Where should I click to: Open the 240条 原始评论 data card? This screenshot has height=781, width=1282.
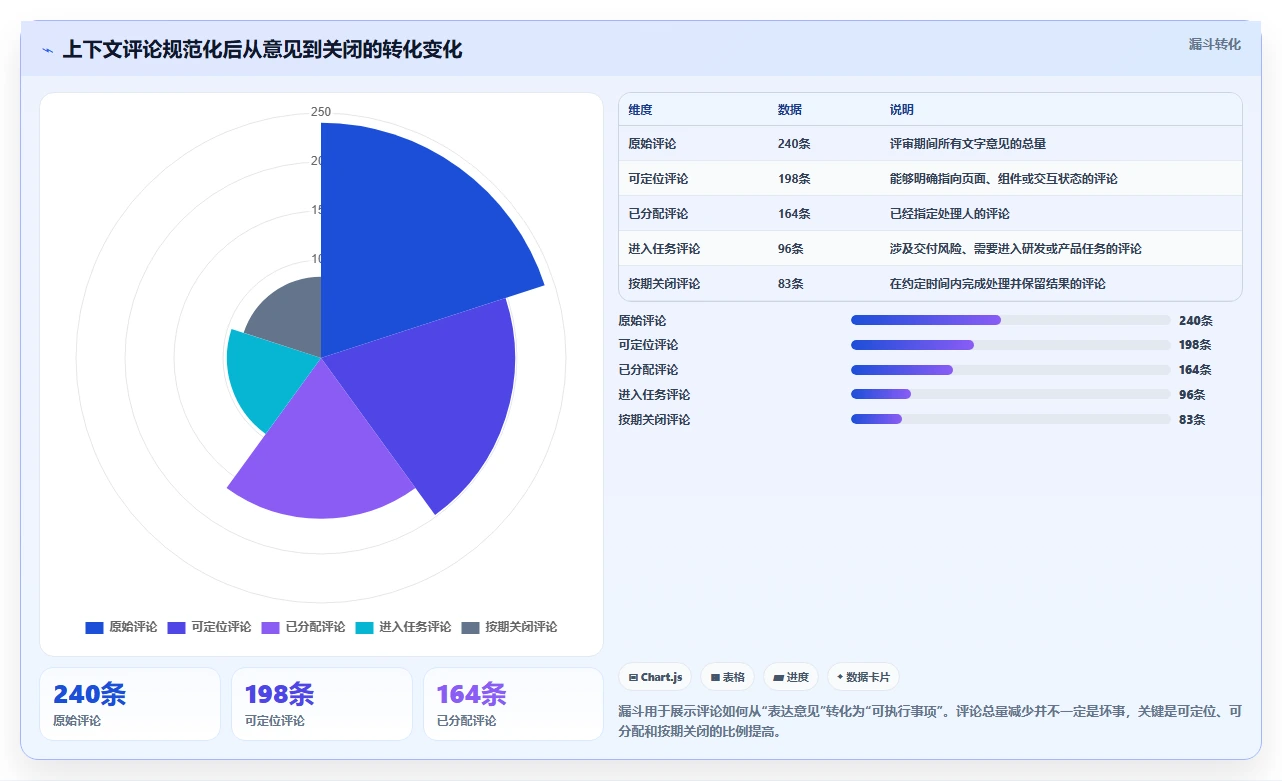(x=130, y=704)
